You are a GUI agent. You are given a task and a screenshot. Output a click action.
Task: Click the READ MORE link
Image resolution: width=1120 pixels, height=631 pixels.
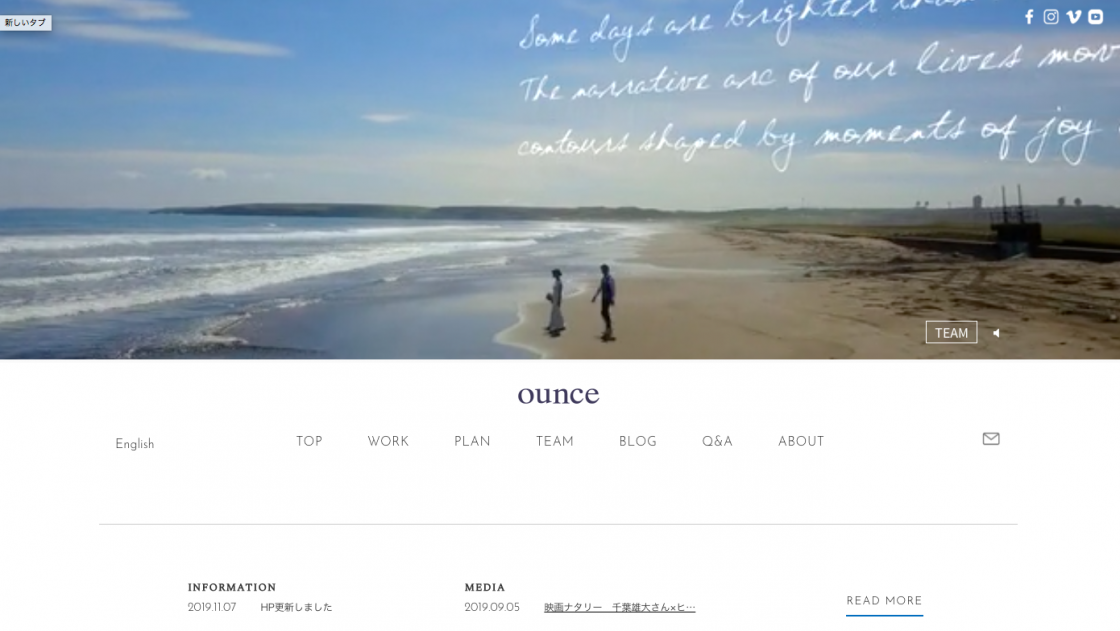coord(884,601)
